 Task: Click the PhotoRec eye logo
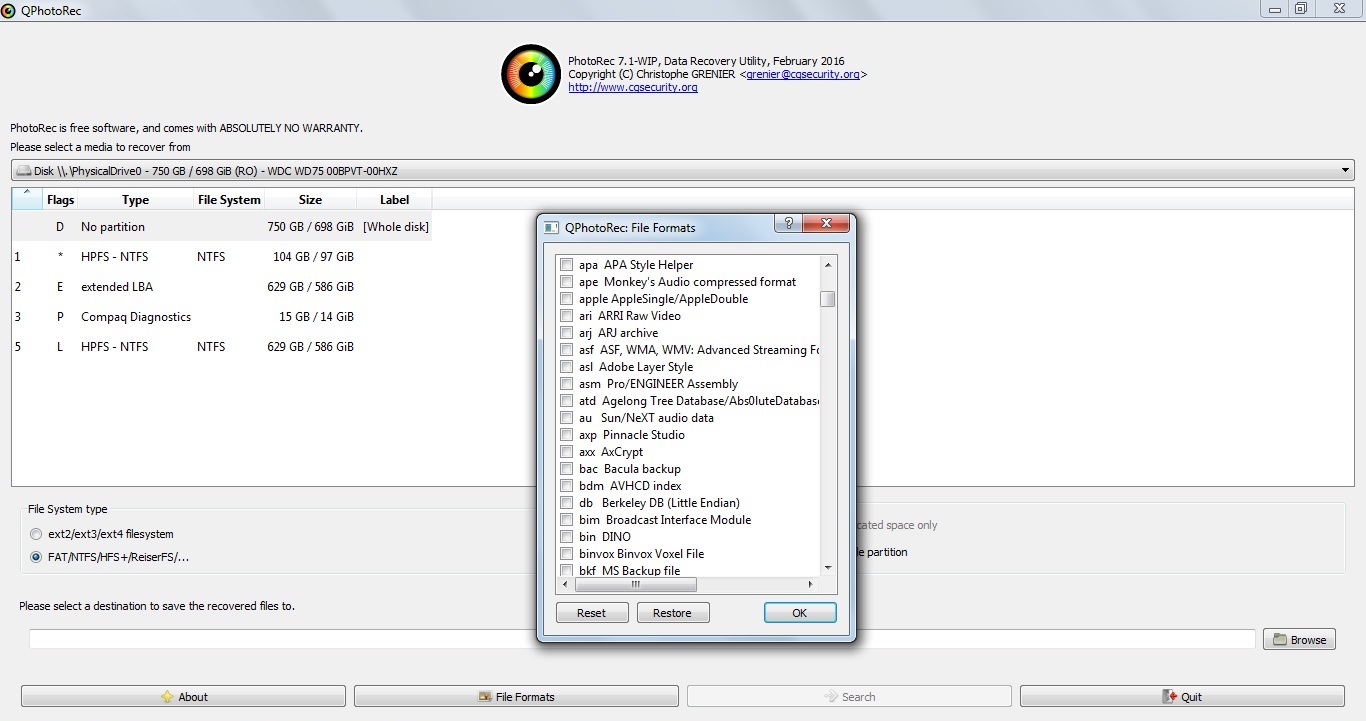pyautogui.click(x=531, y=74)
